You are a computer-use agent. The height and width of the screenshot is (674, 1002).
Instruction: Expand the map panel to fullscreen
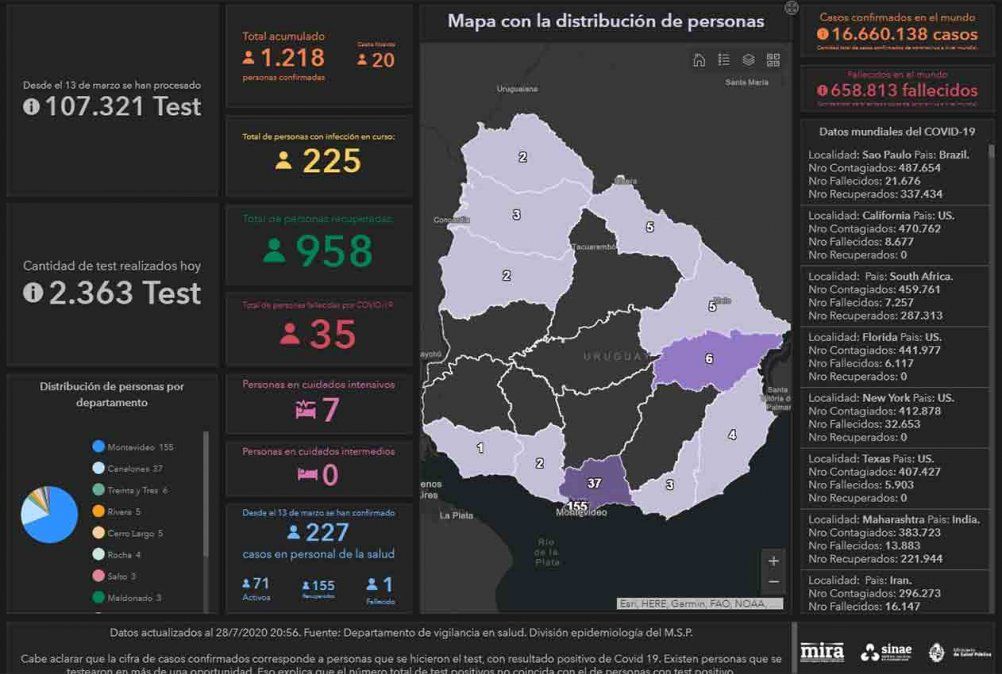tap(792, 8)
